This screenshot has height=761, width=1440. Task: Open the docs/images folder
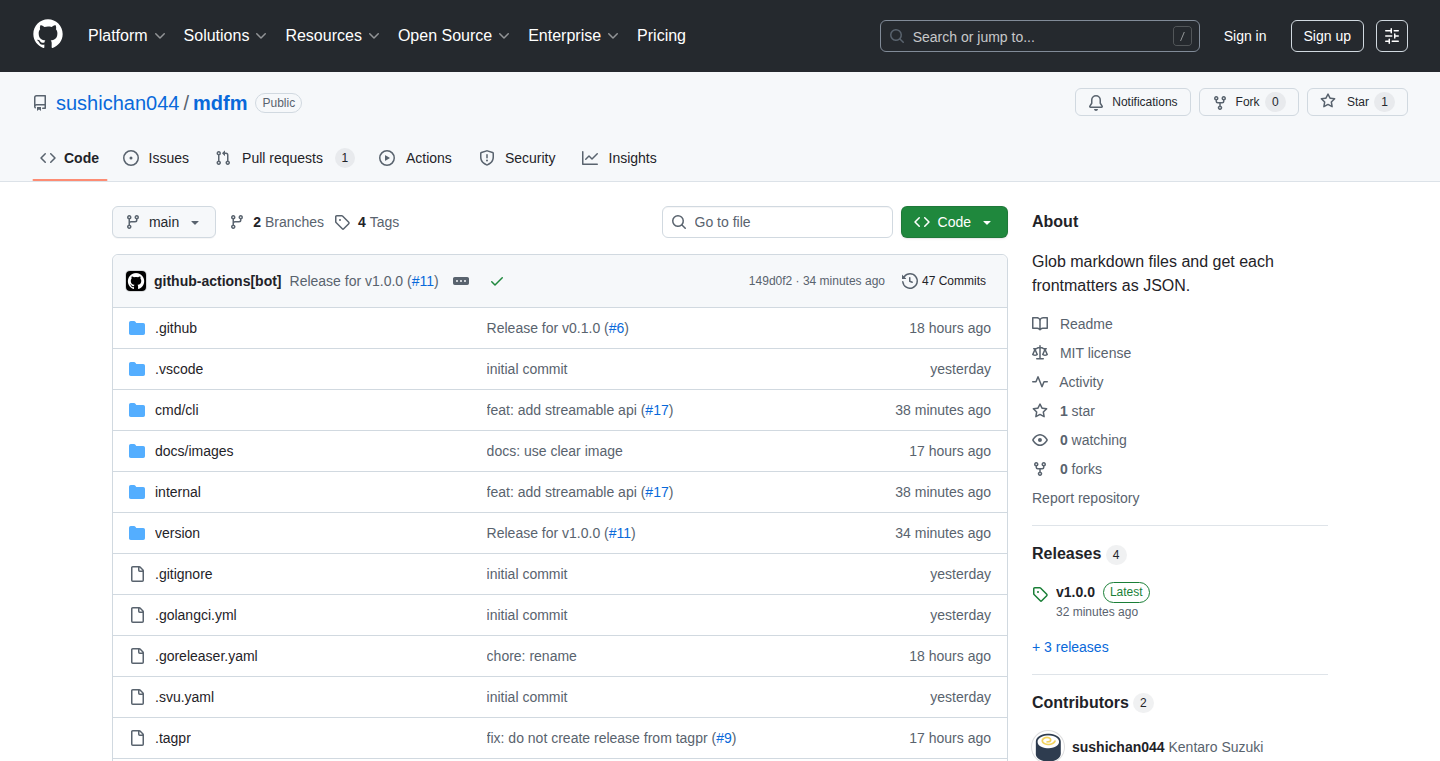[x=194, y=451]
